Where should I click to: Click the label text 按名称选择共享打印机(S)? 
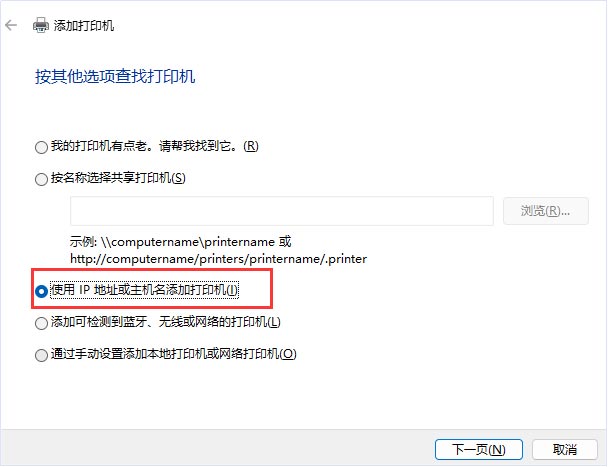(x=118, y=178)
